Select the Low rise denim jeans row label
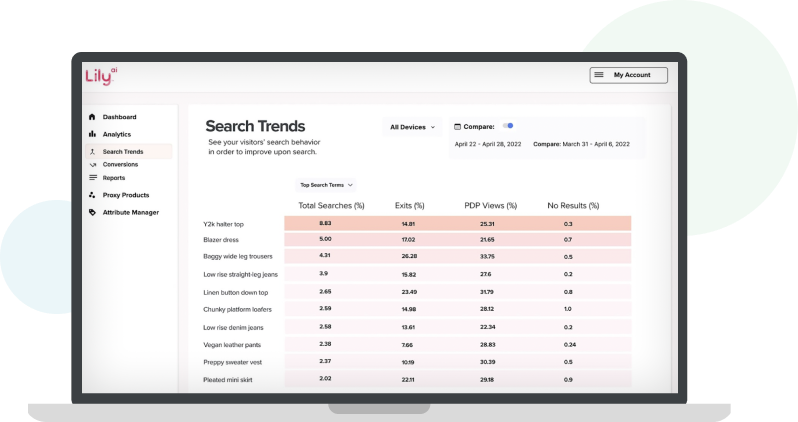The image size is (798, 422). tap(233, 327)
